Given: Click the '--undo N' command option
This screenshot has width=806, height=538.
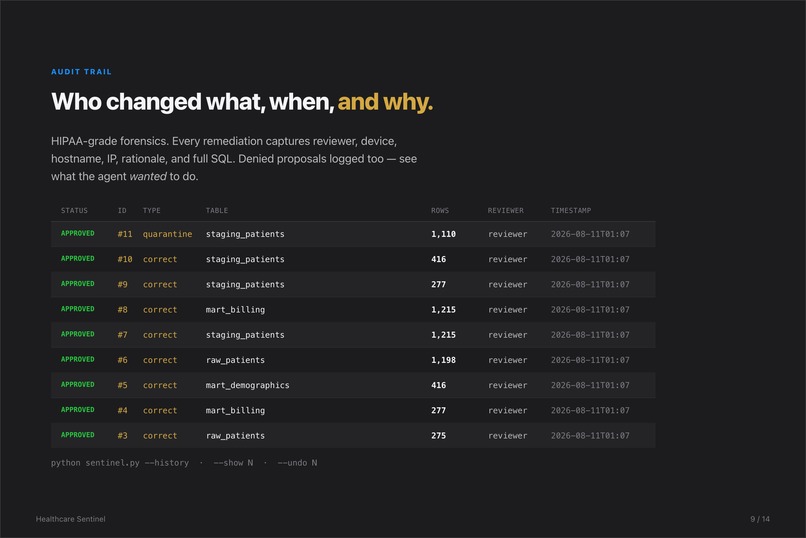Looking at the screenshot, I should 297,462.
